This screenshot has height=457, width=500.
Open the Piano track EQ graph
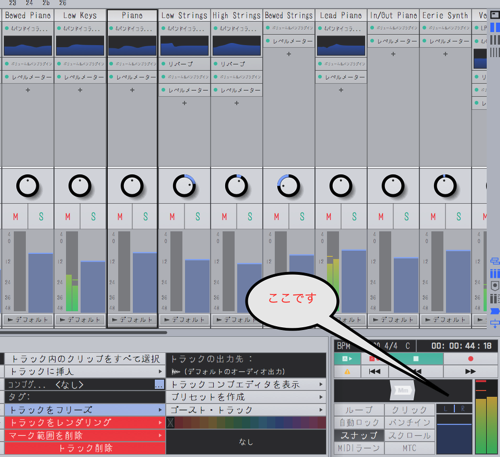132,46
